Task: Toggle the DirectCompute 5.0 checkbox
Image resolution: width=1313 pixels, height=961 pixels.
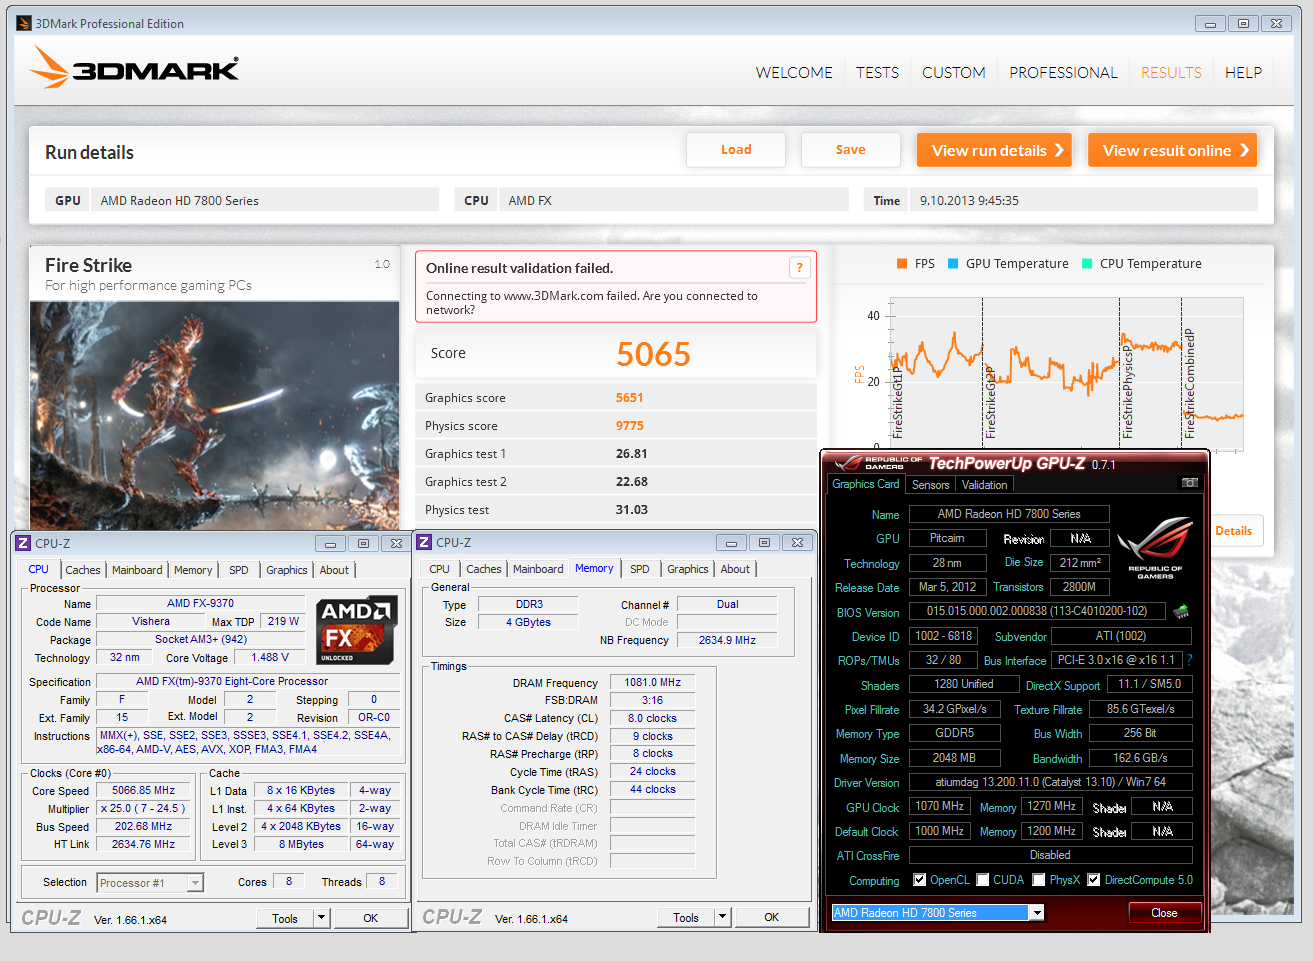Action: pyautogui.click(x=1094, y=880)
